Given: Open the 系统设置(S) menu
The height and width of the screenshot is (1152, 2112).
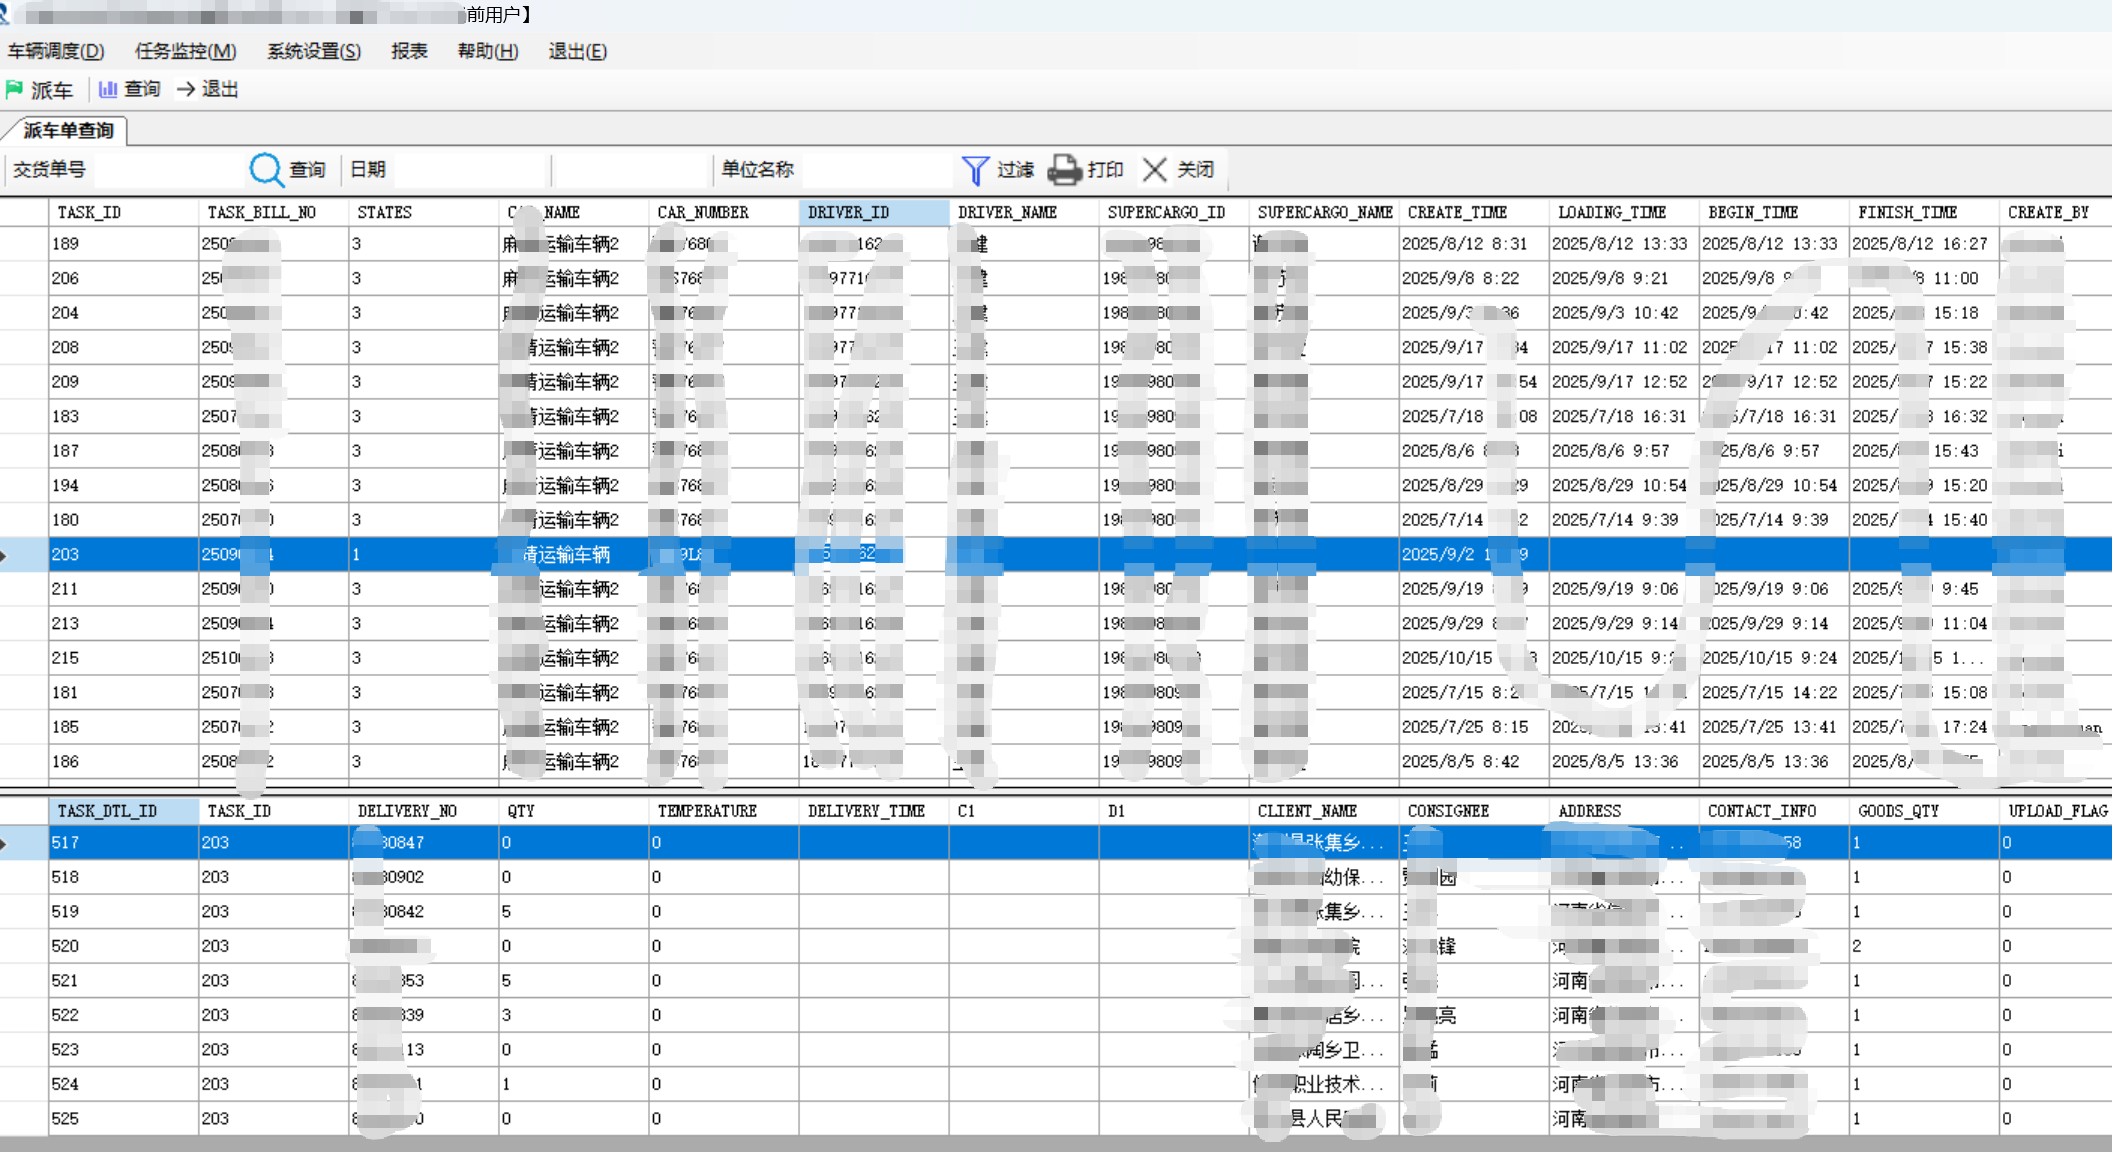Looking at the screenshot, I should pos(313,52).
